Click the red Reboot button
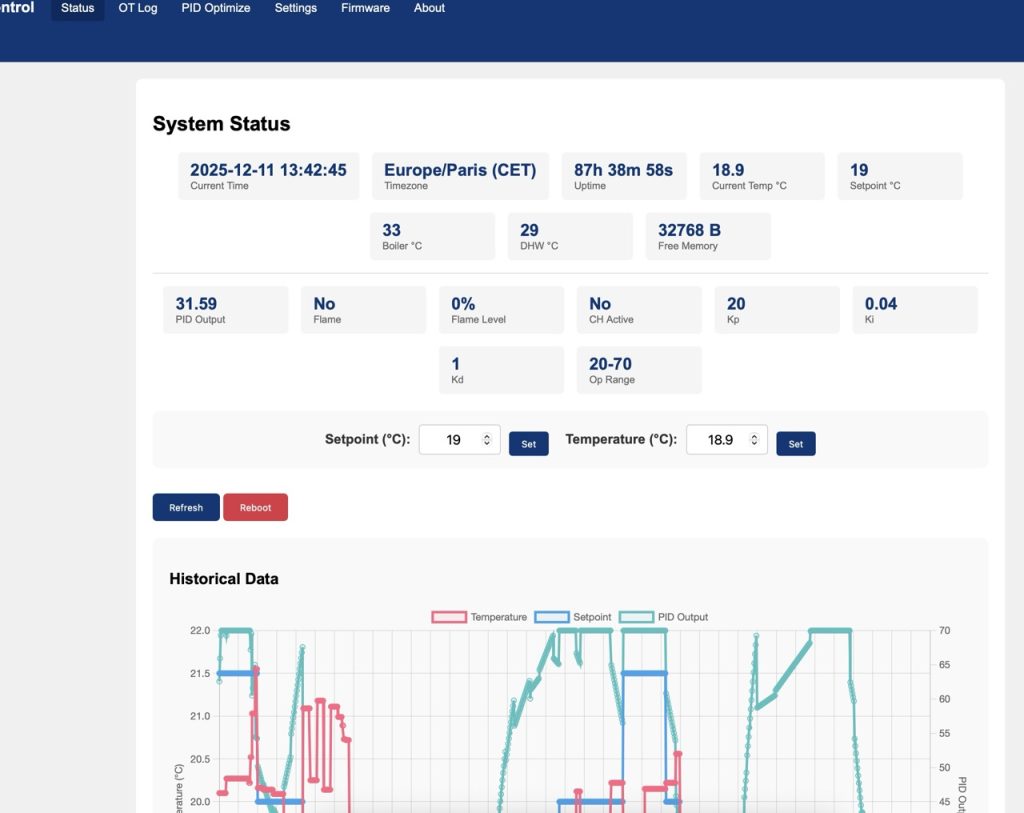This screenshot has height=813, width=1024. [x=255, y=508]
